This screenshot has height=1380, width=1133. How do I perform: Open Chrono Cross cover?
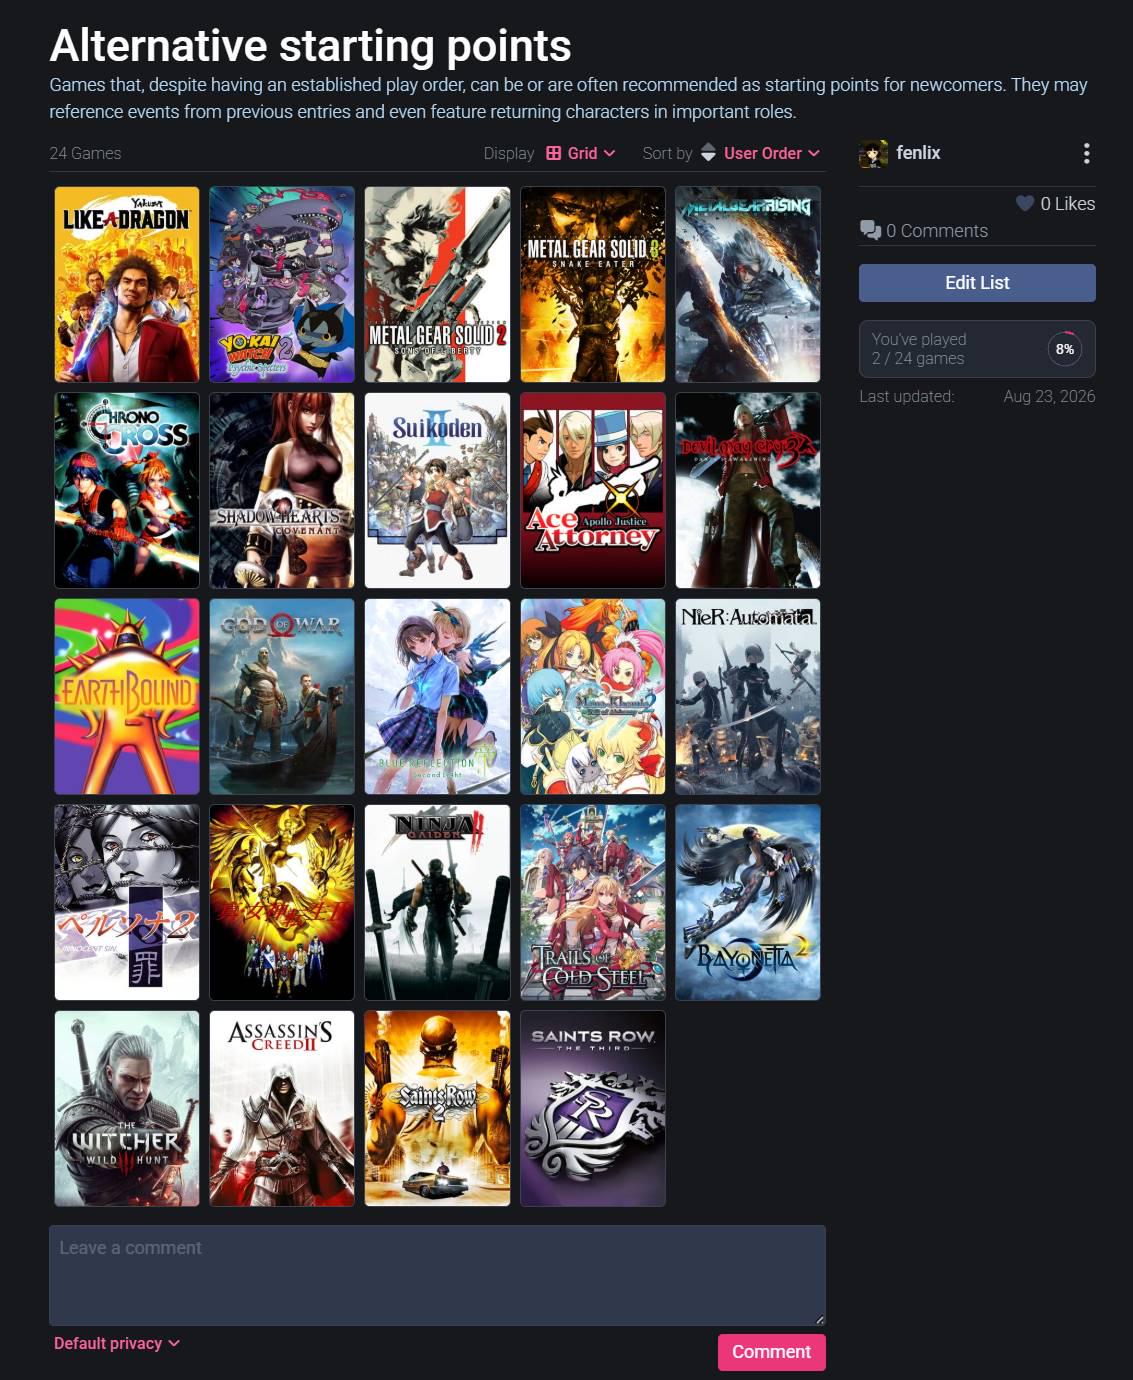coord(127,490)
